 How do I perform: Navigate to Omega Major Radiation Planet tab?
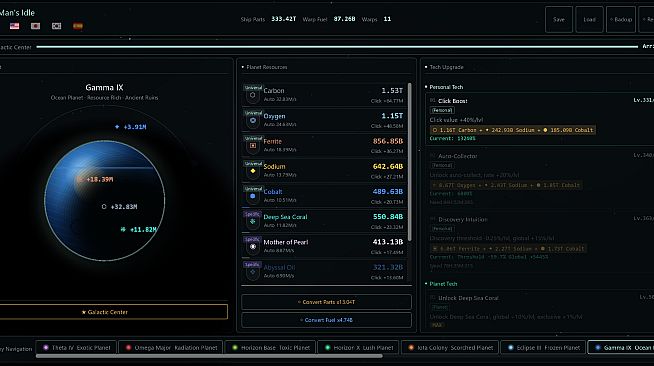point(171,347)
